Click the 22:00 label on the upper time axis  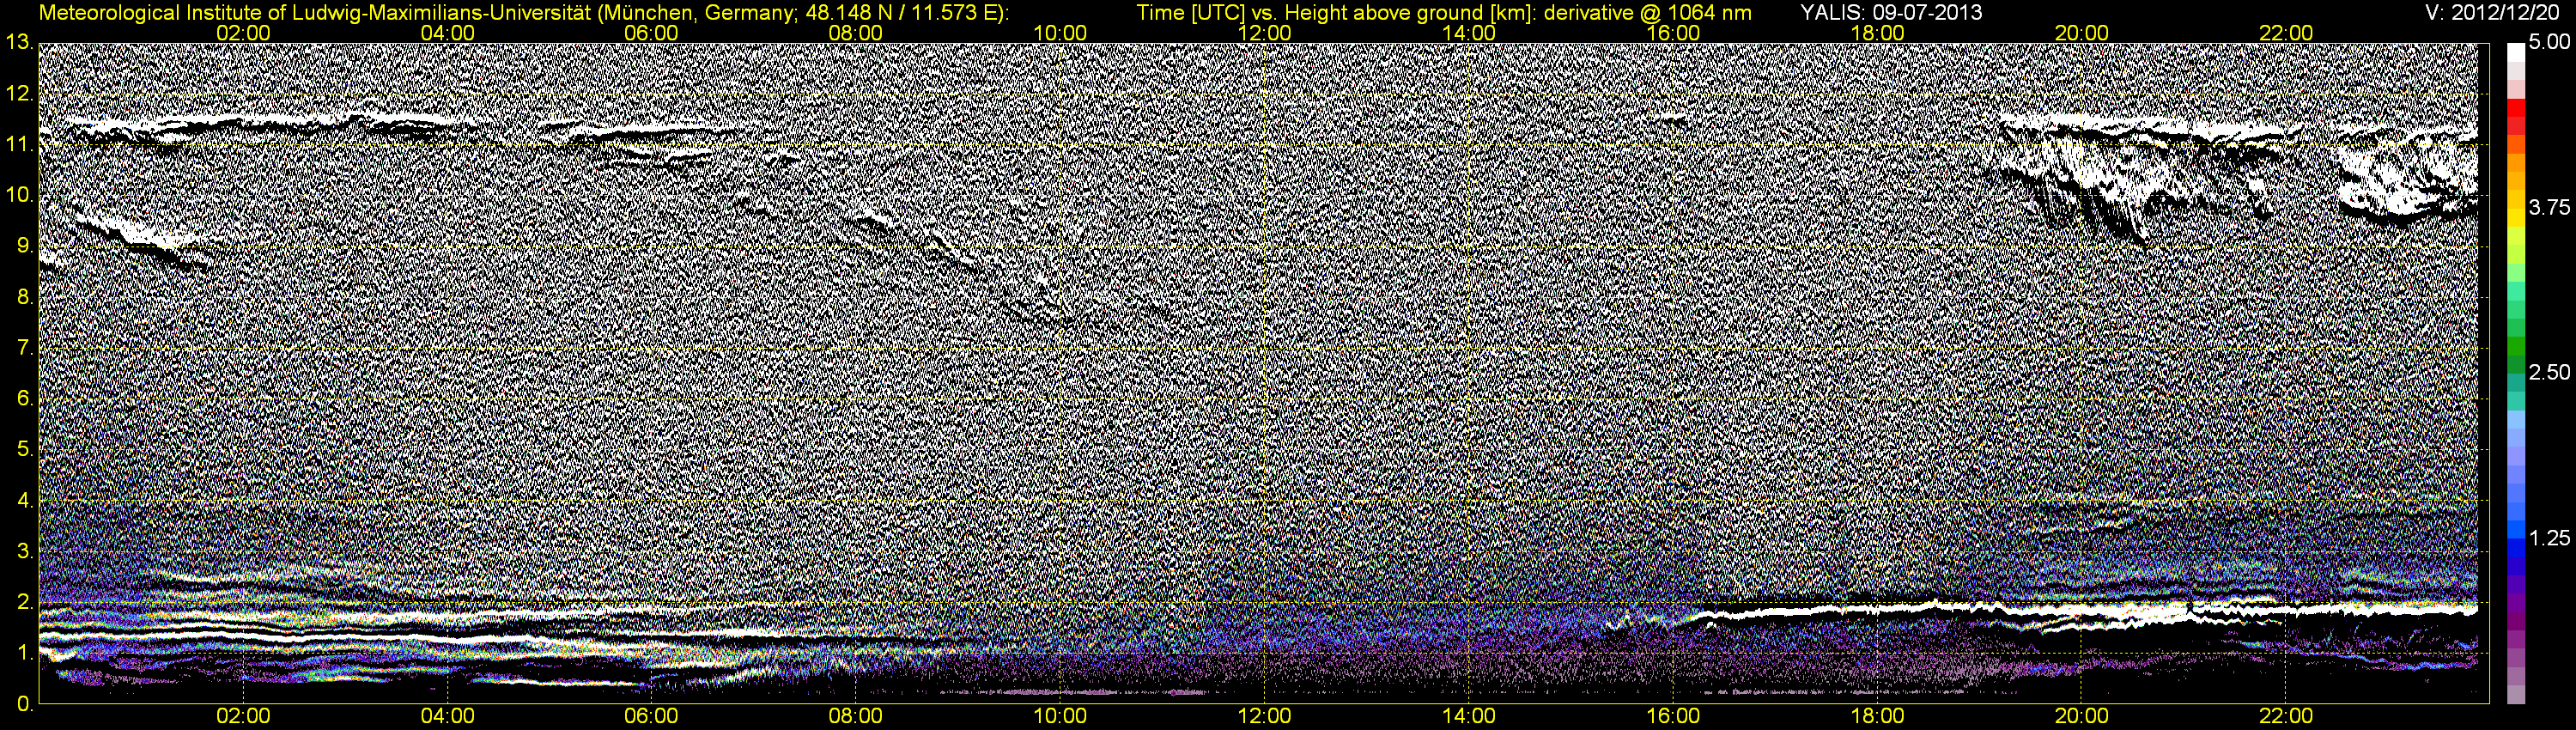pyautogui.click(x=2286, y=33)
